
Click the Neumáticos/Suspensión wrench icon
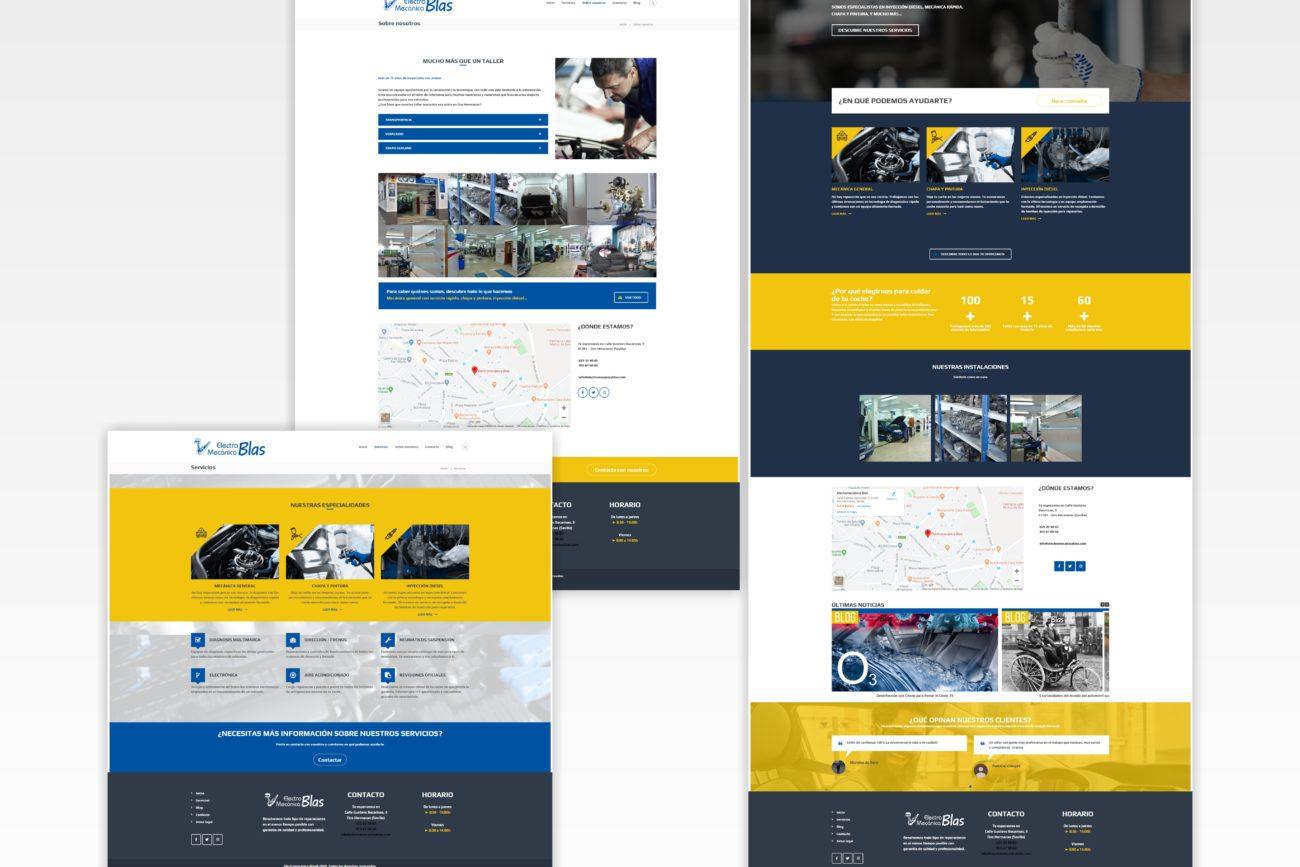tap(387, 639)
